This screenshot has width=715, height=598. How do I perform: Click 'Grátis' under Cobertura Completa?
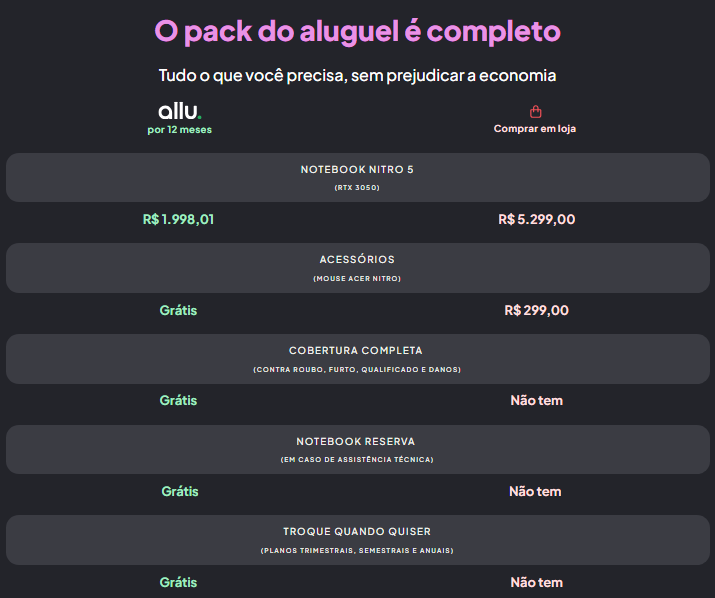click(179, 401)
